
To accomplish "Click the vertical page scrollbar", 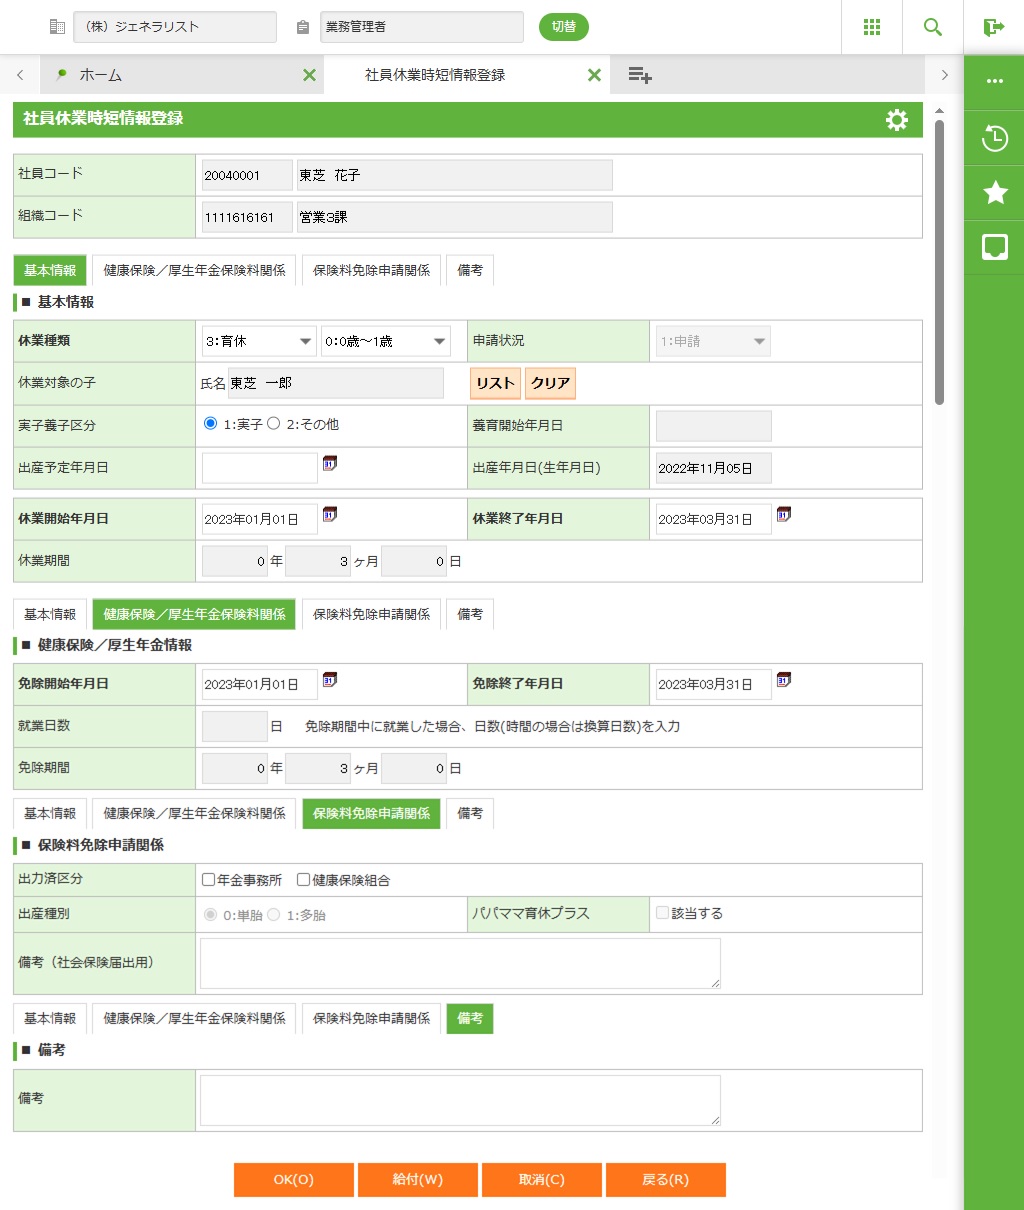I will coord(939,262).
